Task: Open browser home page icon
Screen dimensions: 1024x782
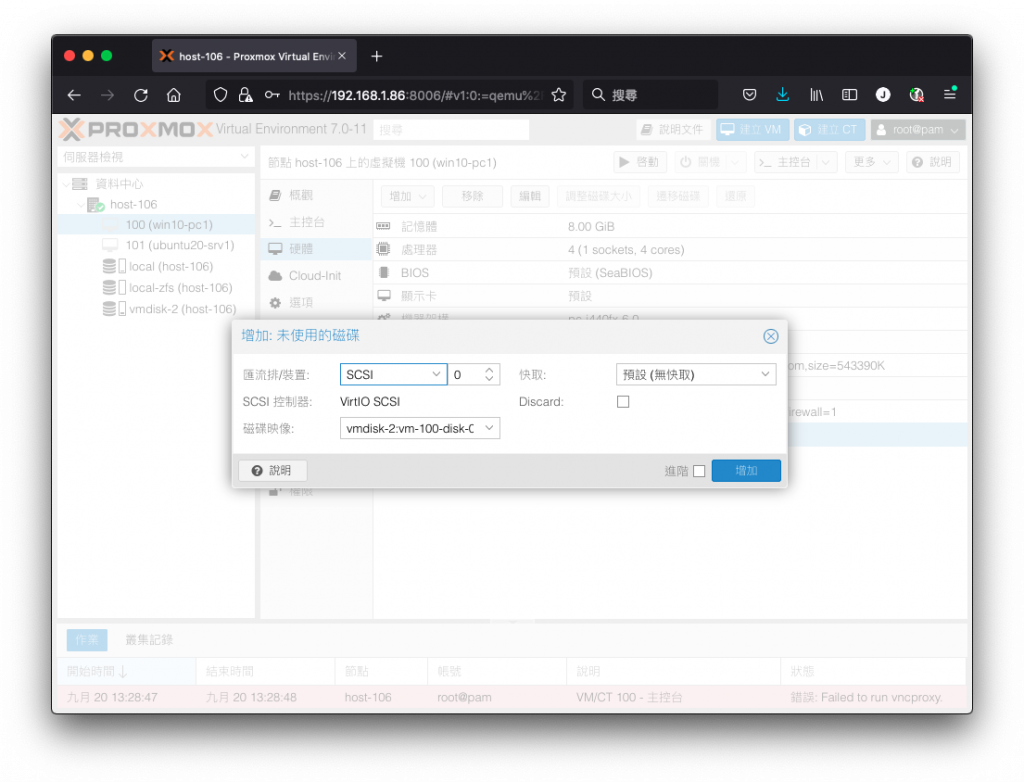Action: point(174,95)
